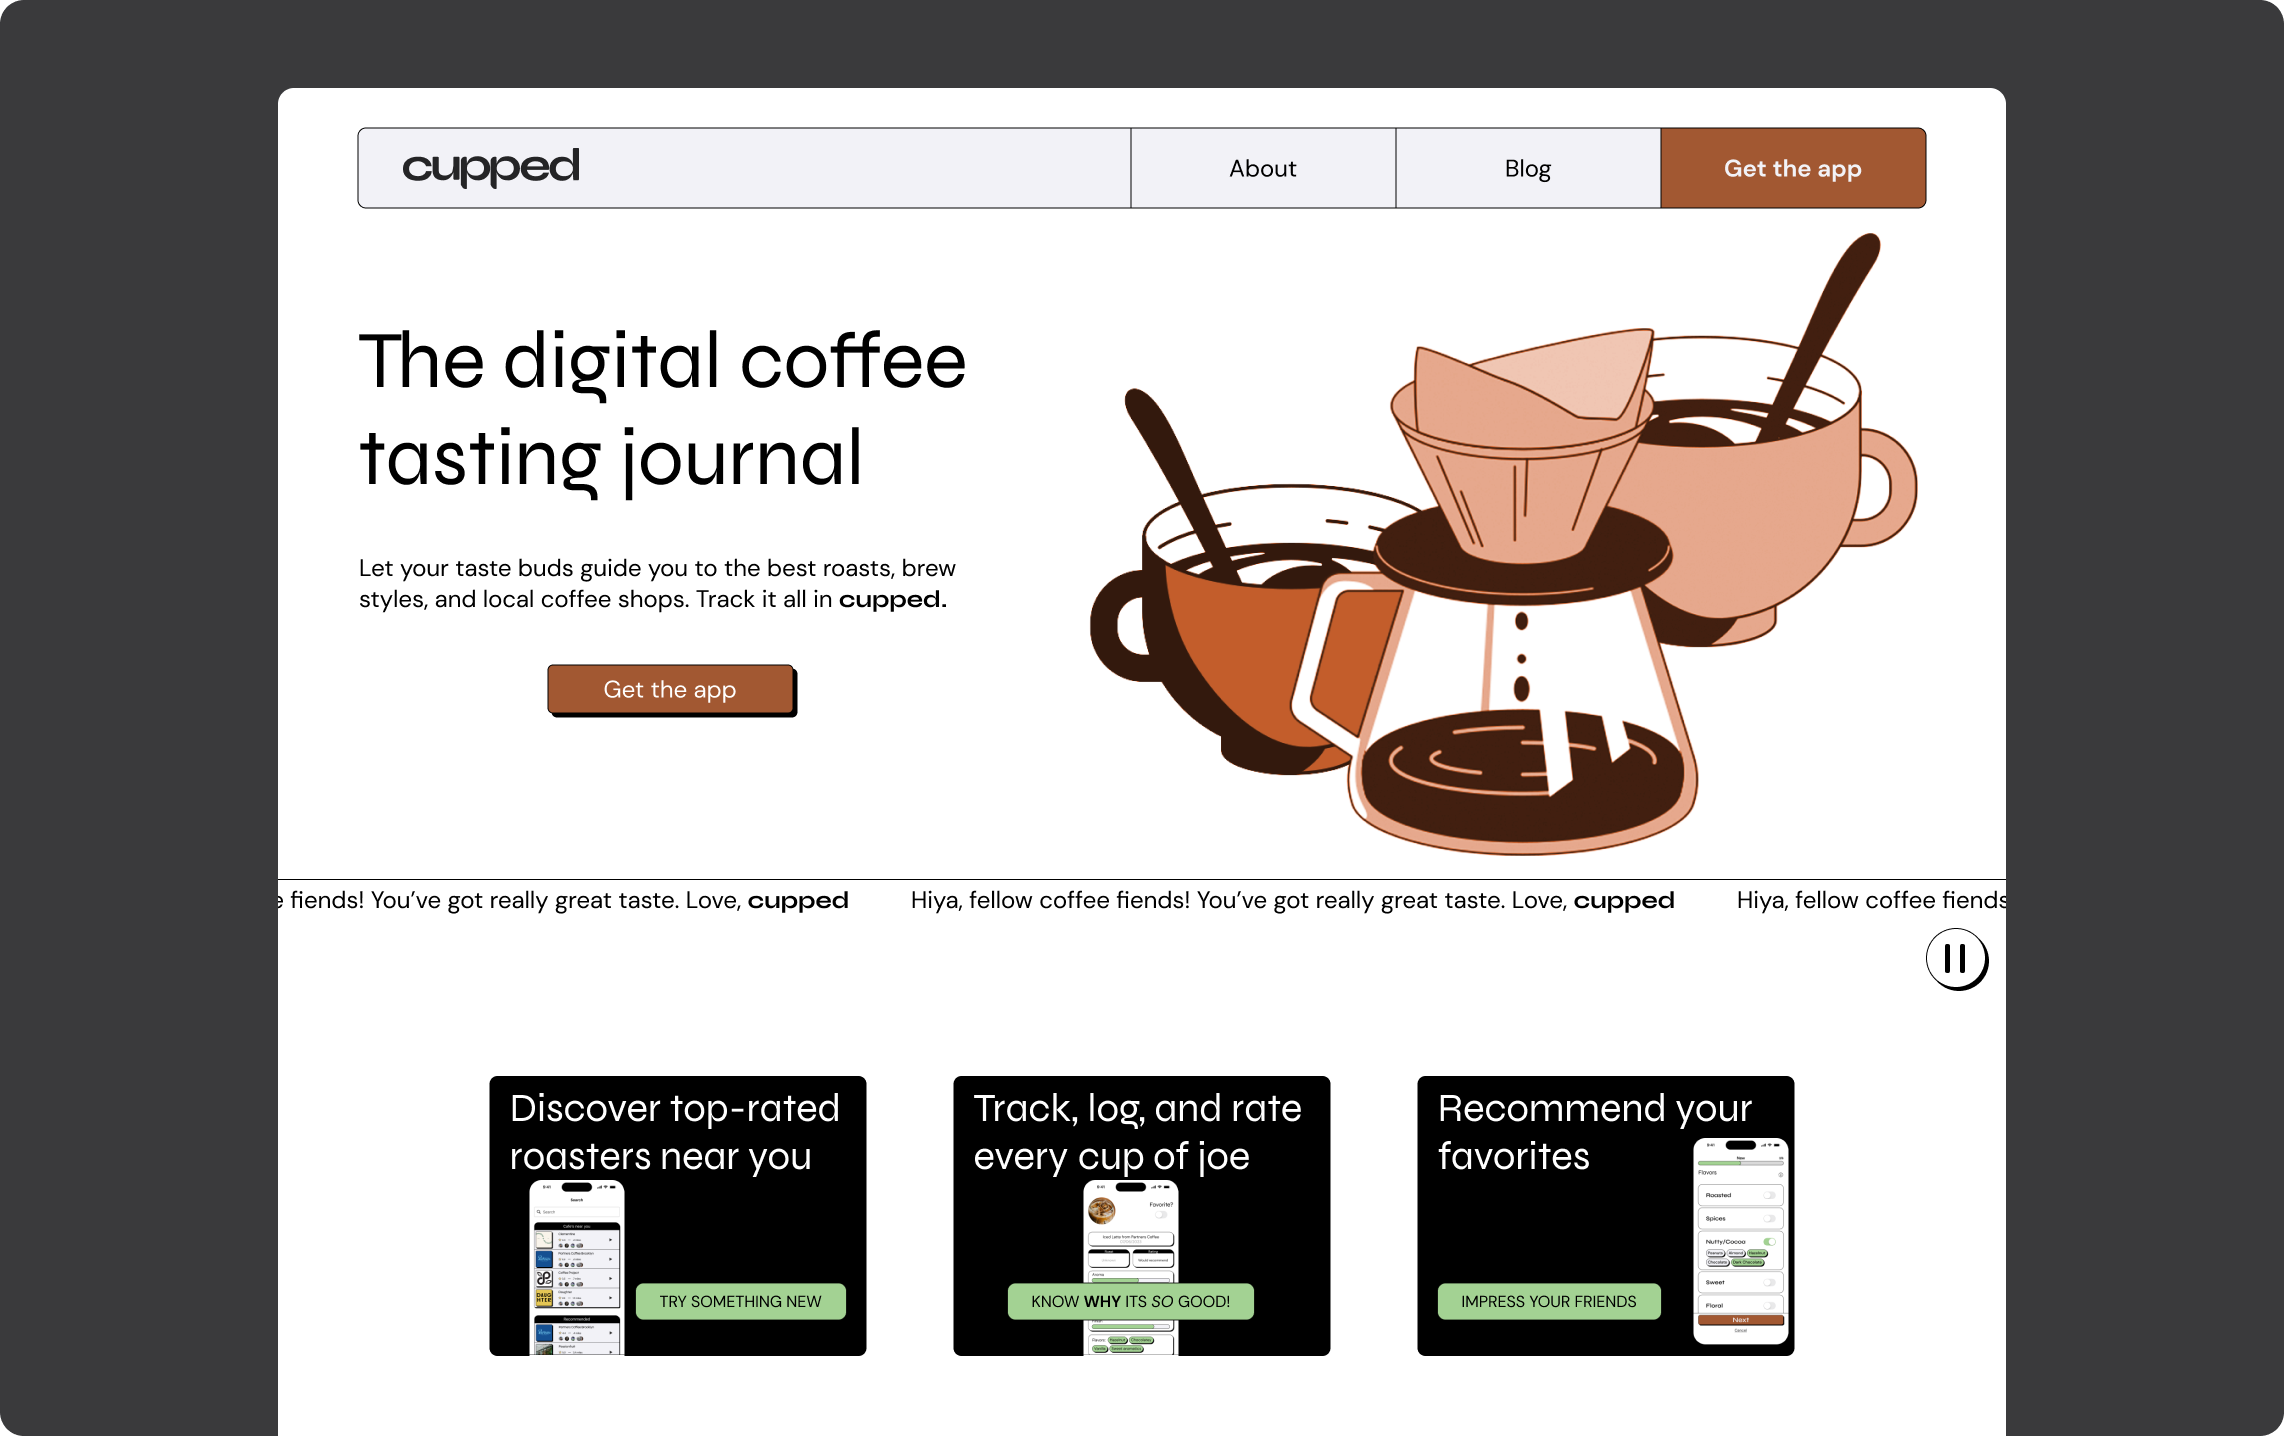Disable the Nutty/Cocoa flavor toggle
The height and width of the screenshot is (1436, 2284).
coord(1770,1241)
